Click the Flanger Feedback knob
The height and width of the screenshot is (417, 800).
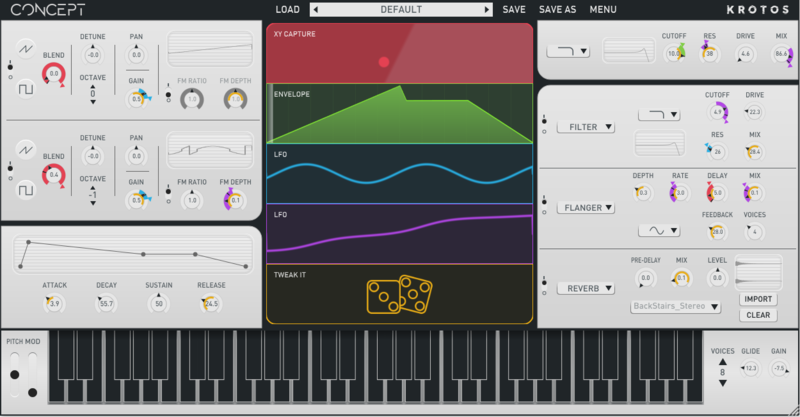pyautogui.click(x=717, y=232)
